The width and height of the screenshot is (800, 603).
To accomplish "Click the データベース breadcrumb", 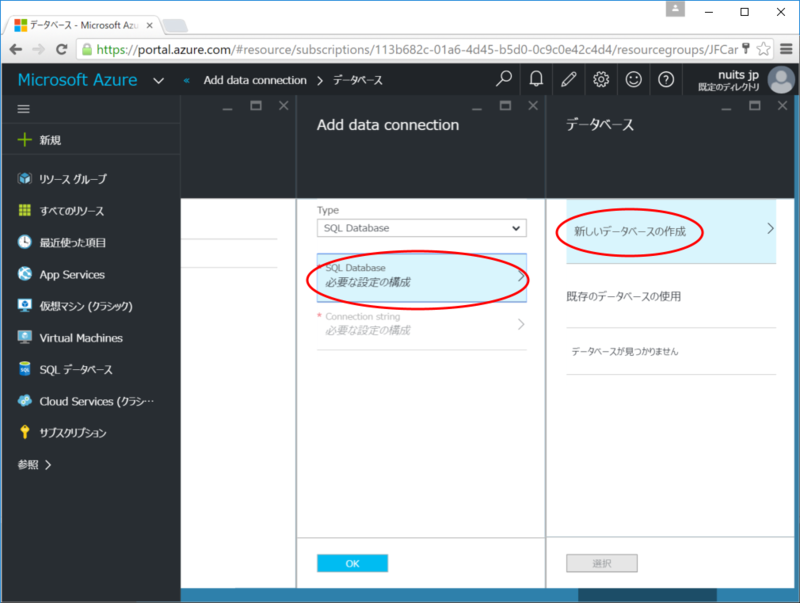I will point(358,80).
